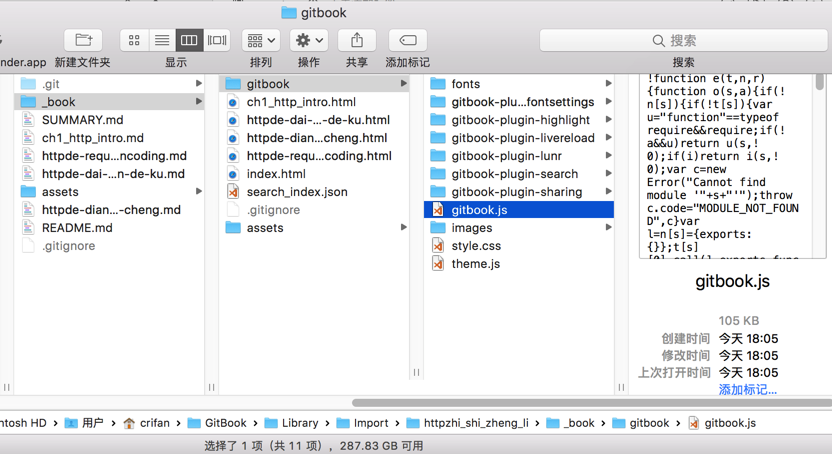Click the Add Tags link (添加标记...)
This screenshot has height=454, width=832.
click(x=748, y=390)
